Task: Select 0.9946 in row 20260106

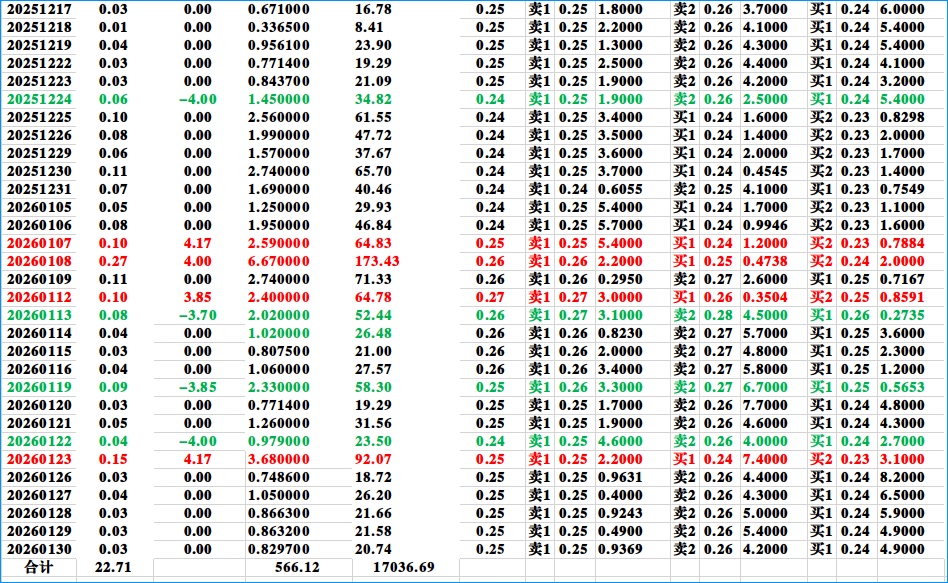Action: tap(765, 226)
